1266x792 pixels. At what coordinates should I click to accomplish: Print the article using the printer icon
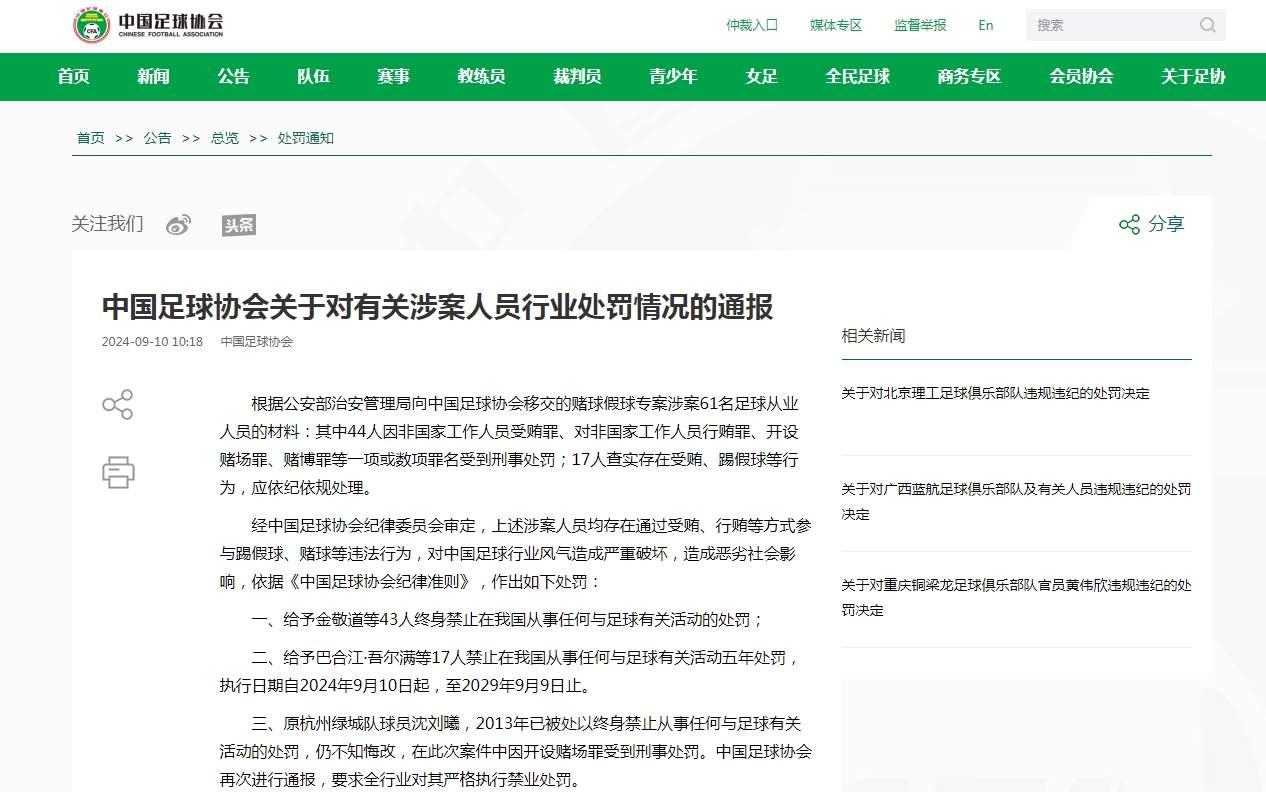pyautogui.click(x=118, y=474)
